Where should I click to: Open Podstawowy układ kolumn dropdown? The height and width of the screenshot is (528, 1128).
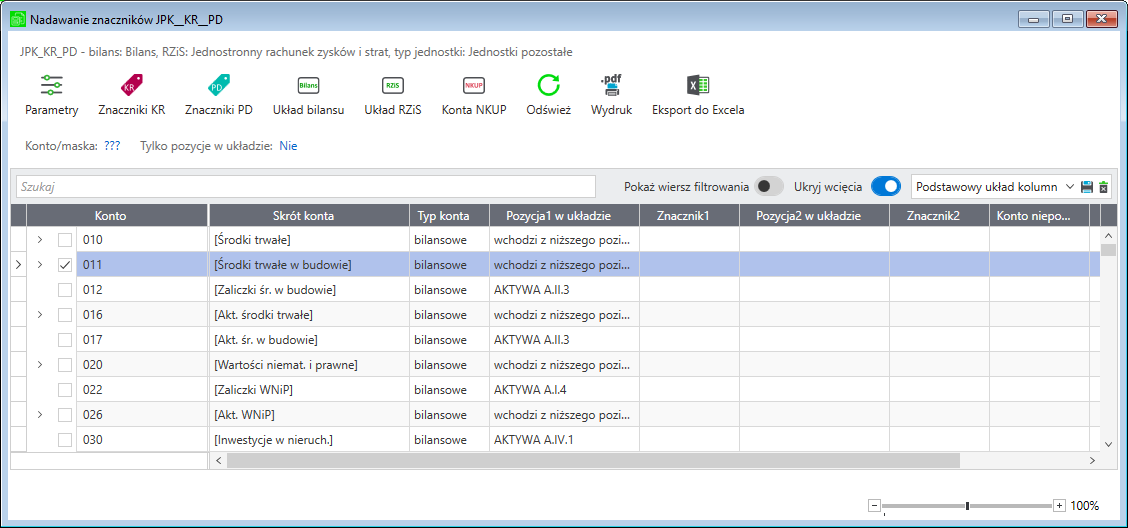993,186
